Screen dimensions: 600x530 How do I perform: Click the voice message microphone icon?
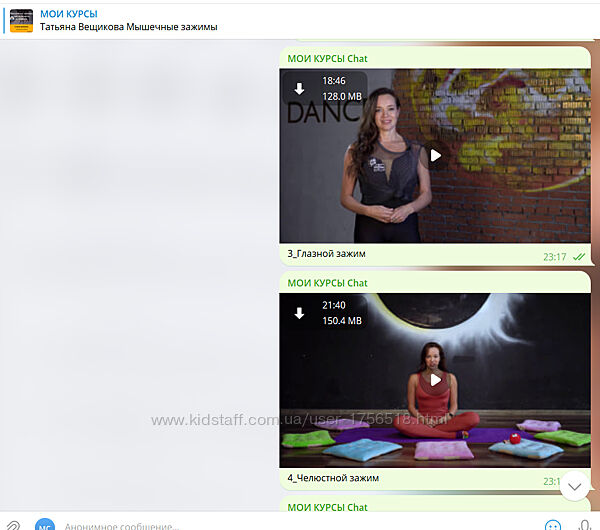click(585, 525)
